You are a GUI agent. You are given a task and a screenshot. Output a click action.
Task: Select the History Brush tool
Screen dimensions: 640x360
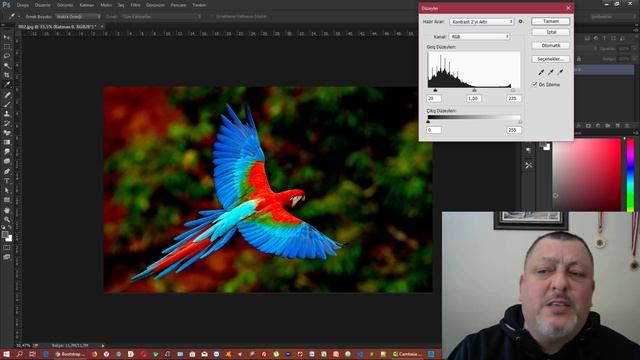[x=7, y=123]
